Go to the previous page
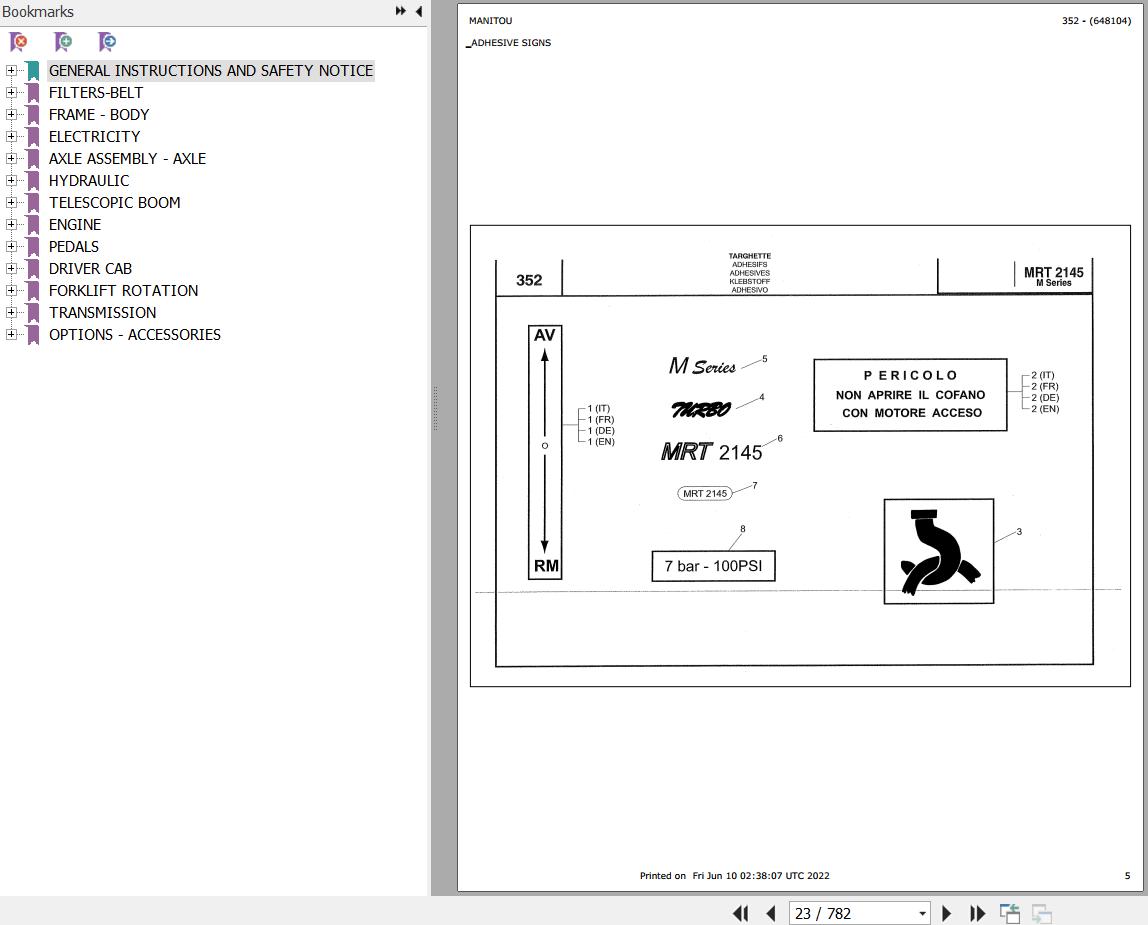The width and height of the screenshot is (1148, 925). click(770, 913)
